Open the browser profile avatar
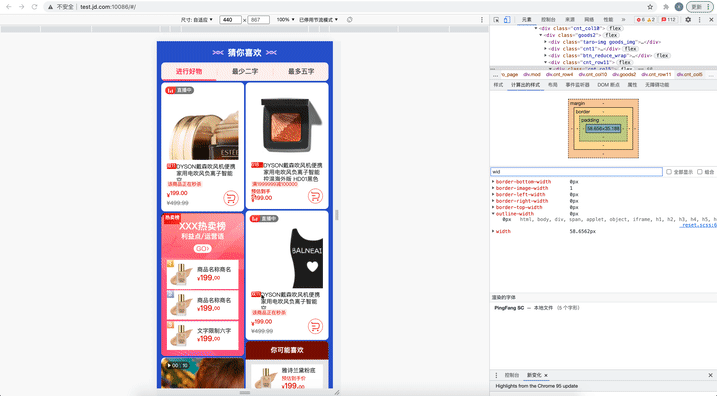717x396 pixels. 679,7
